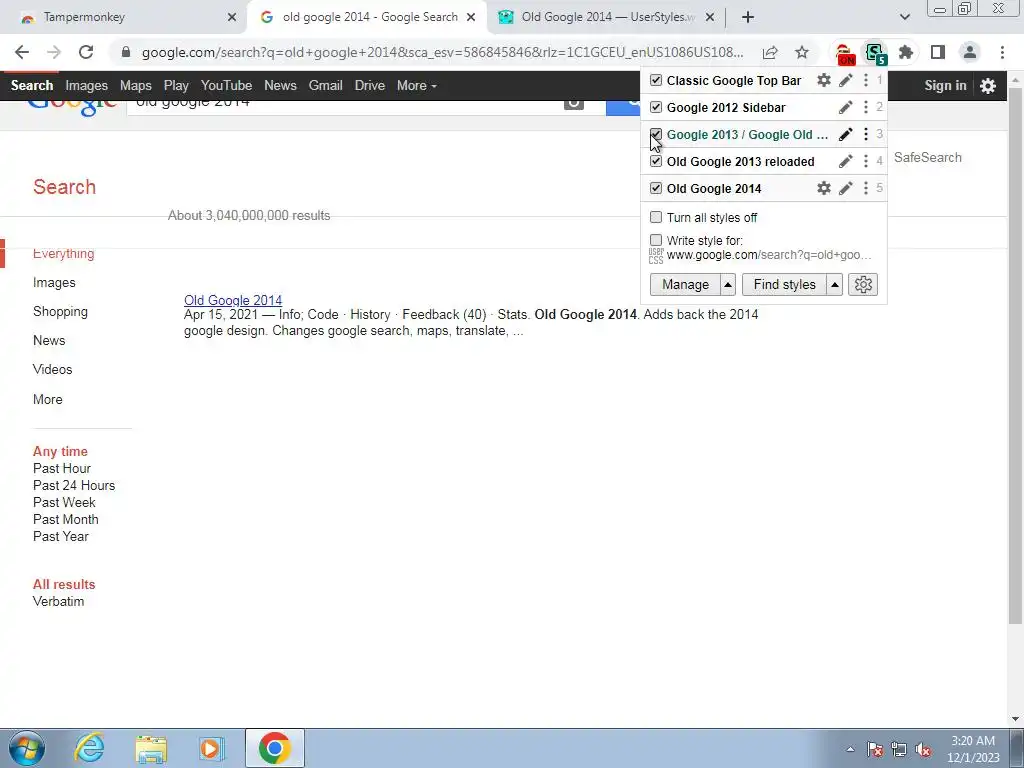Click the share page icon in address bar
The width and height of the screenshot is (1024, 768).
[770, 52]
